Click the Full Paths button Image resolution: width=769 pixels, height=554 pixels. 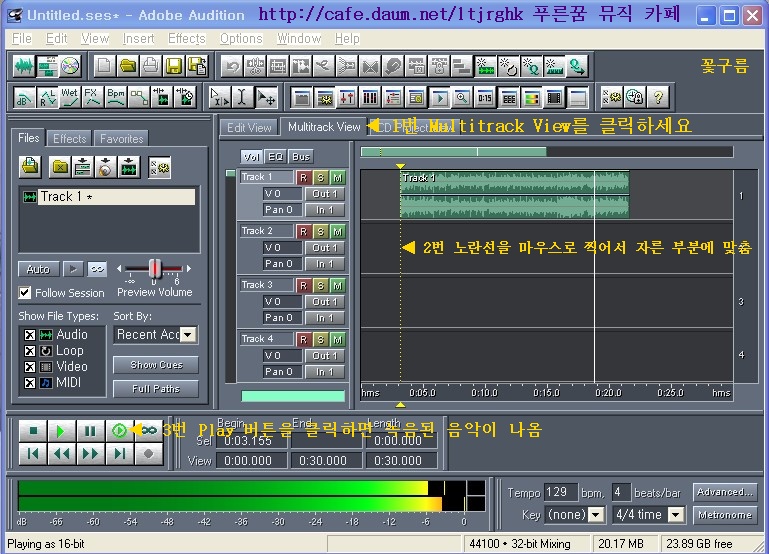(x=156, y=389)
